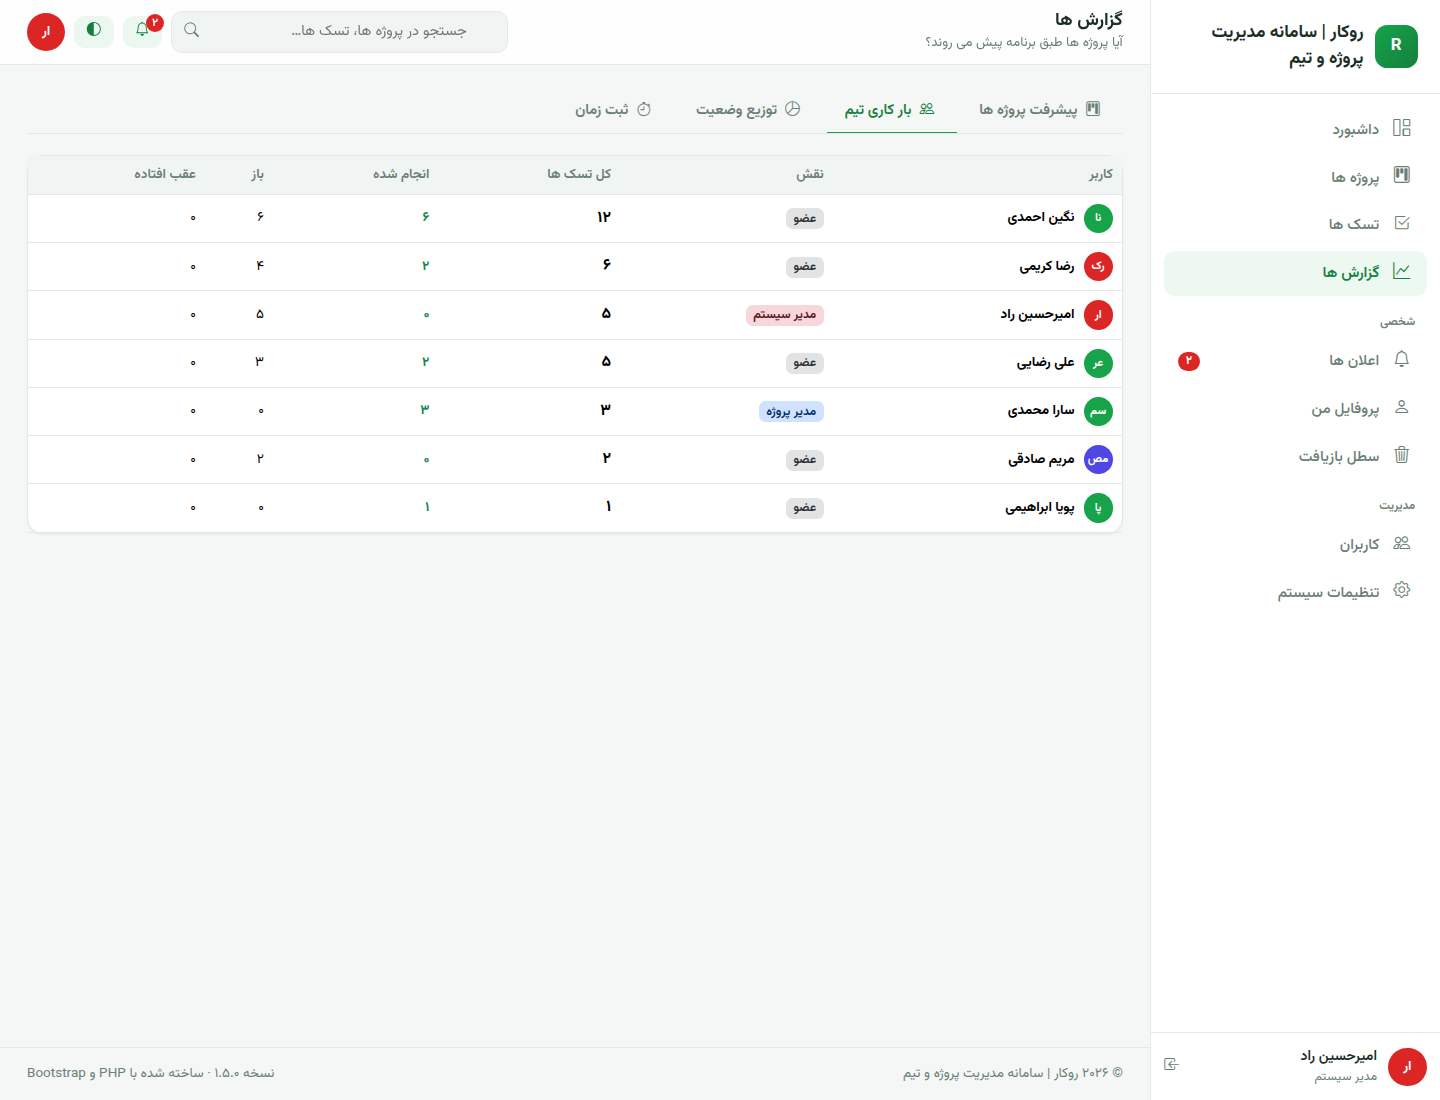The image size is (1440, 1100).
Task: Go to داشبورد in the sidebar
Action: tap(1295, 129)
